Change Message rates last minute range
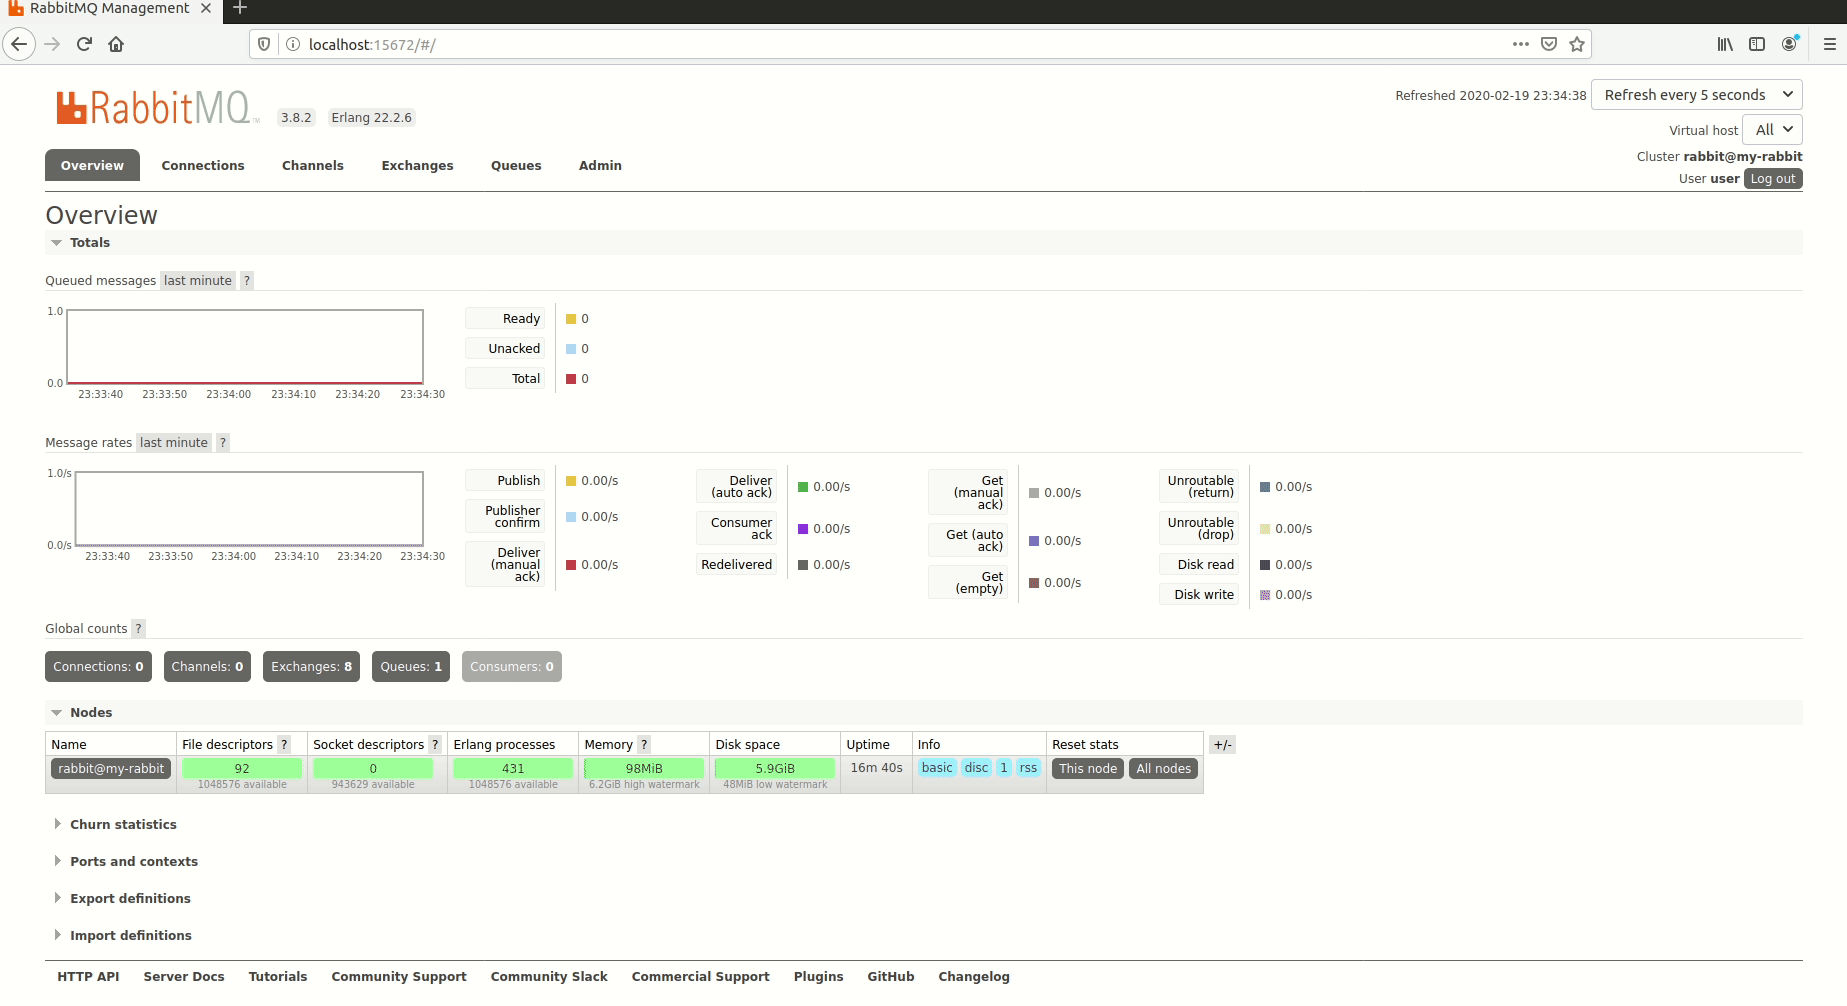 click(174, 443)
